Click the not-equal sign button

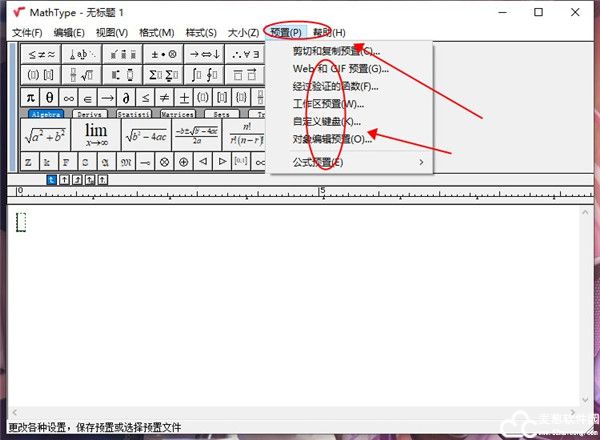[164, 97]
